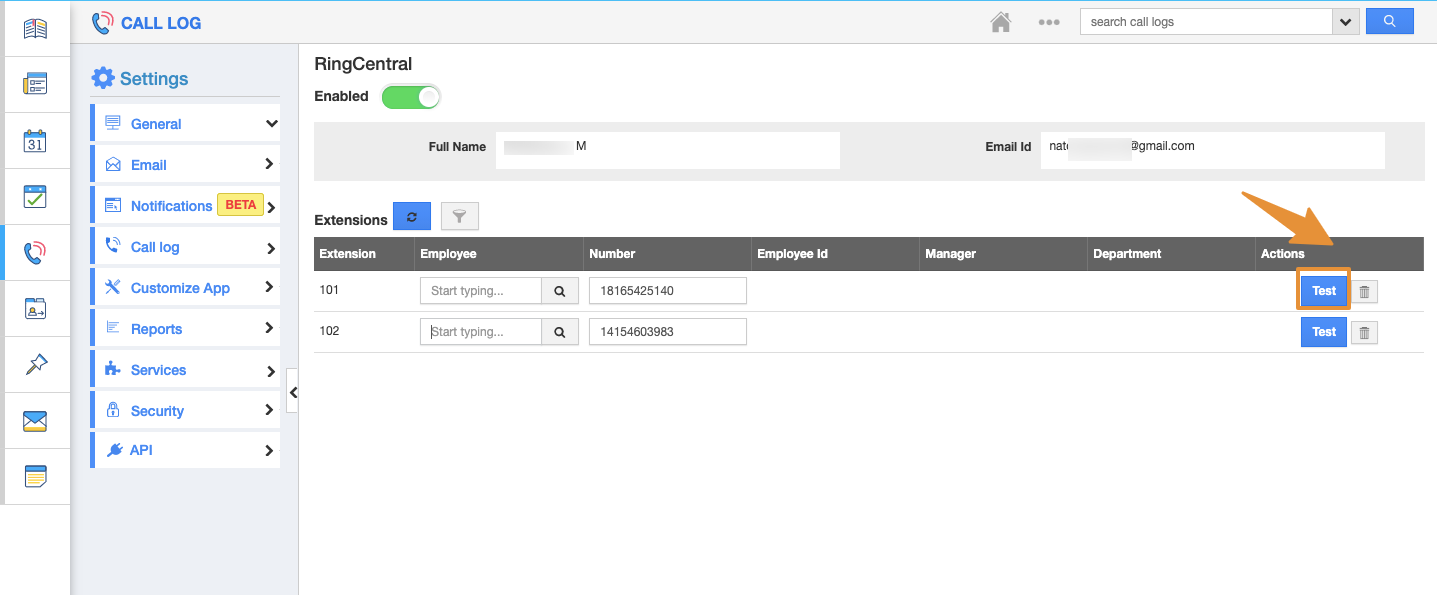Expand the Notifications settings chevron
The width and height of the screenshot is (1437, 595).
point(270,207)
